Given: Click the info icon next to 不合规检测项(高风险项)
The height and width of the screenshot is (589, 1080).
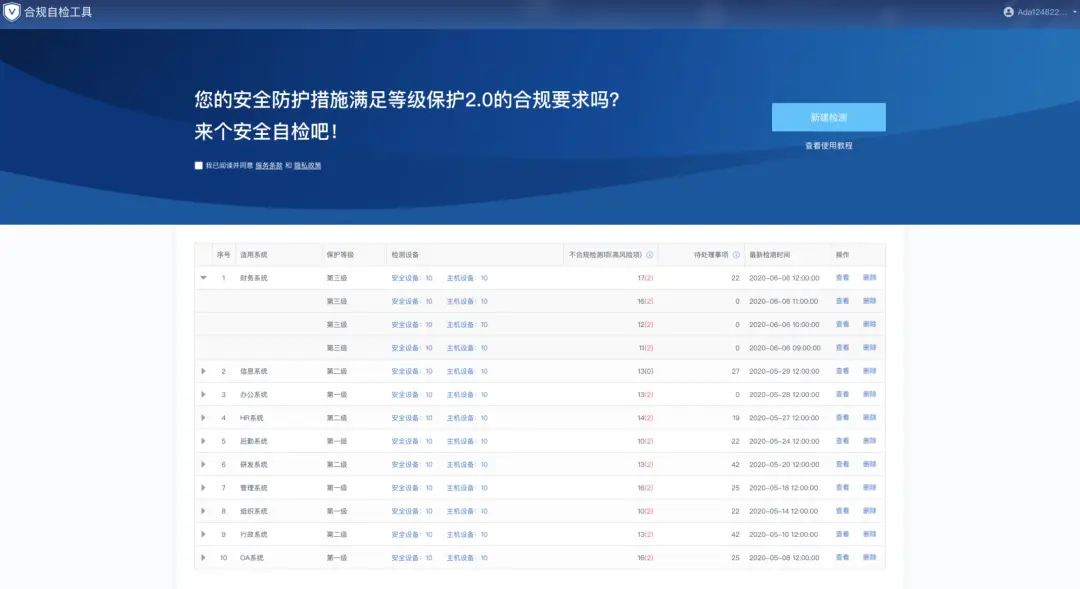Looking at the screenshot, I should tap(650, 255).
